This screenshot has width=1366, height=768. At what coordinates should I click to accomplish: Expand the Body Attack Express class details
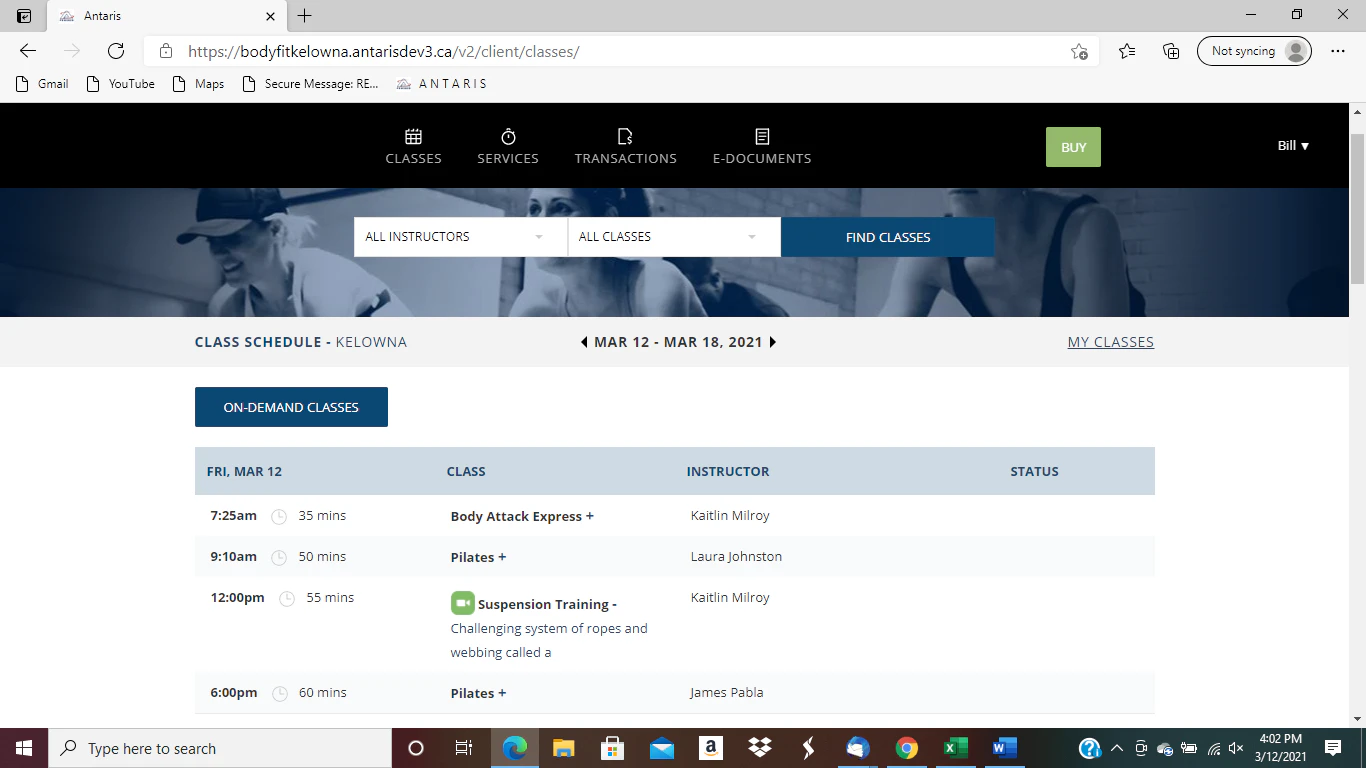click(589, 516)
